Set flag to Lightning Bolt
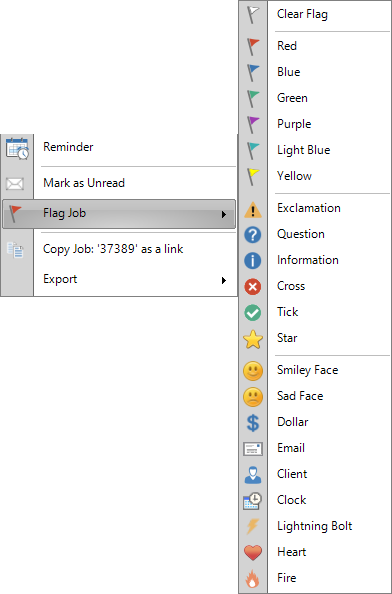Screen dimensions: 392x594 tap(315, 526)
